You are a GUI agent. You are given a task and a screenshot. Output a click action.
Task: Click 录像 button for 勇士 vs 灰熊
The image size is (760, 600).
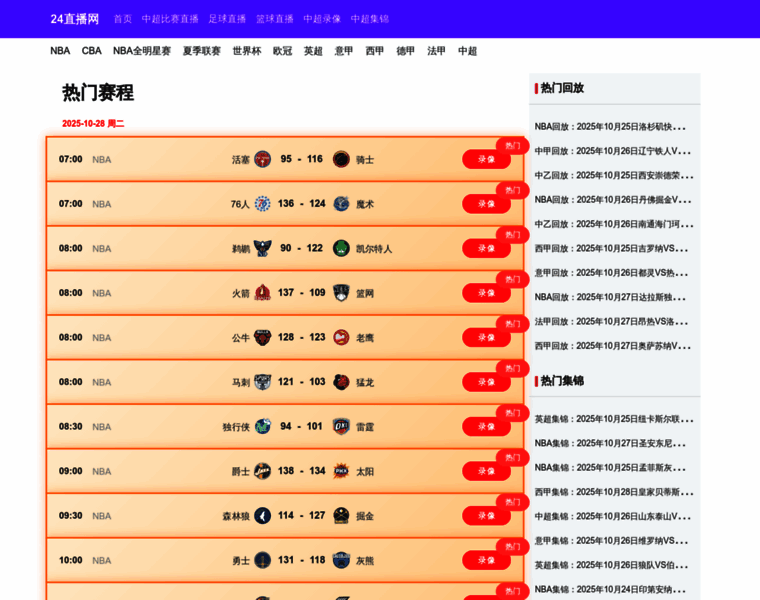tap(486, 560)
